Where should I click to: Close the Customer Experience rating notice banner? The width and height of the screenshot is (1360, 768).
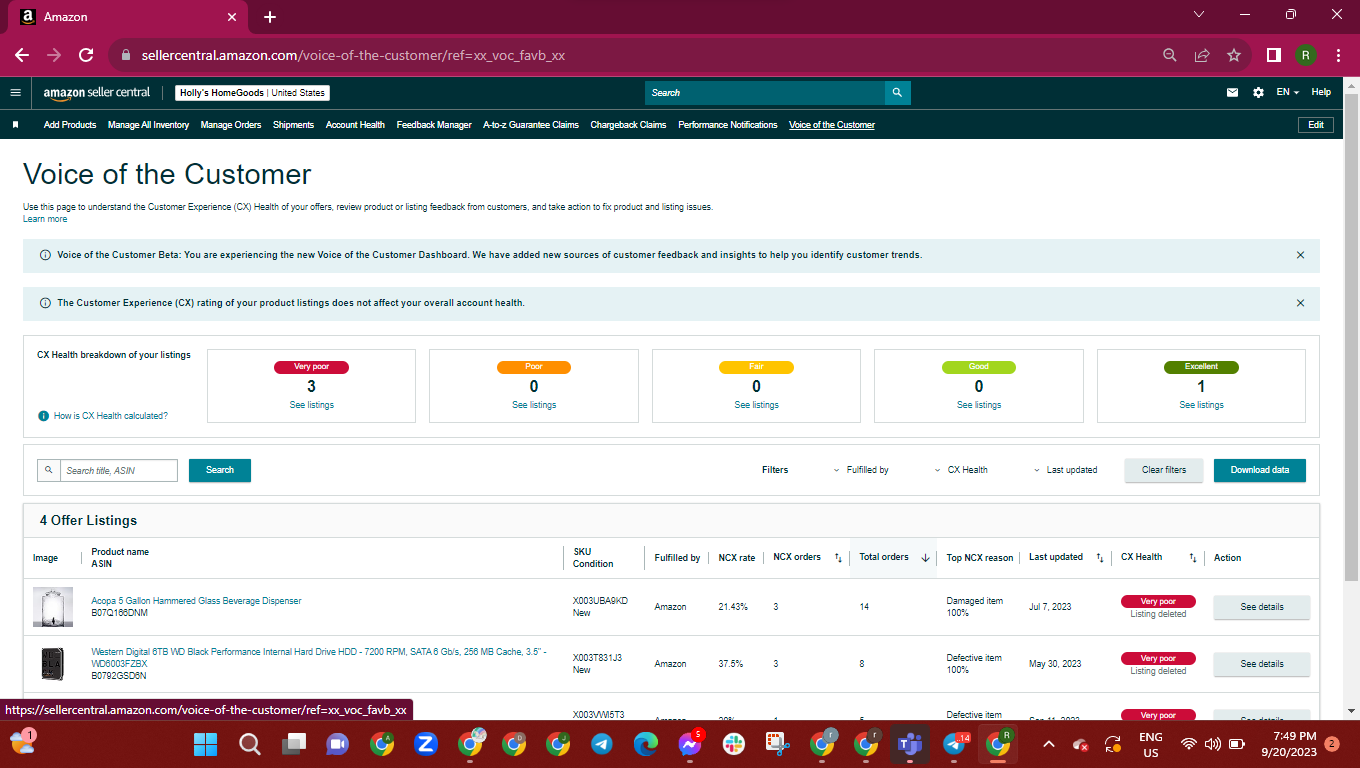tap(1300, 303)
